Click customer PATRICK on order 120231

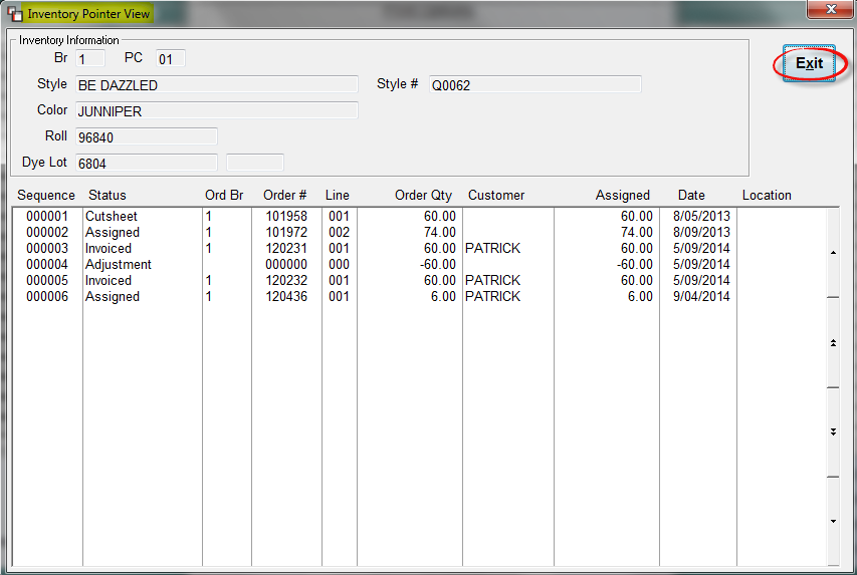[492, 248]
